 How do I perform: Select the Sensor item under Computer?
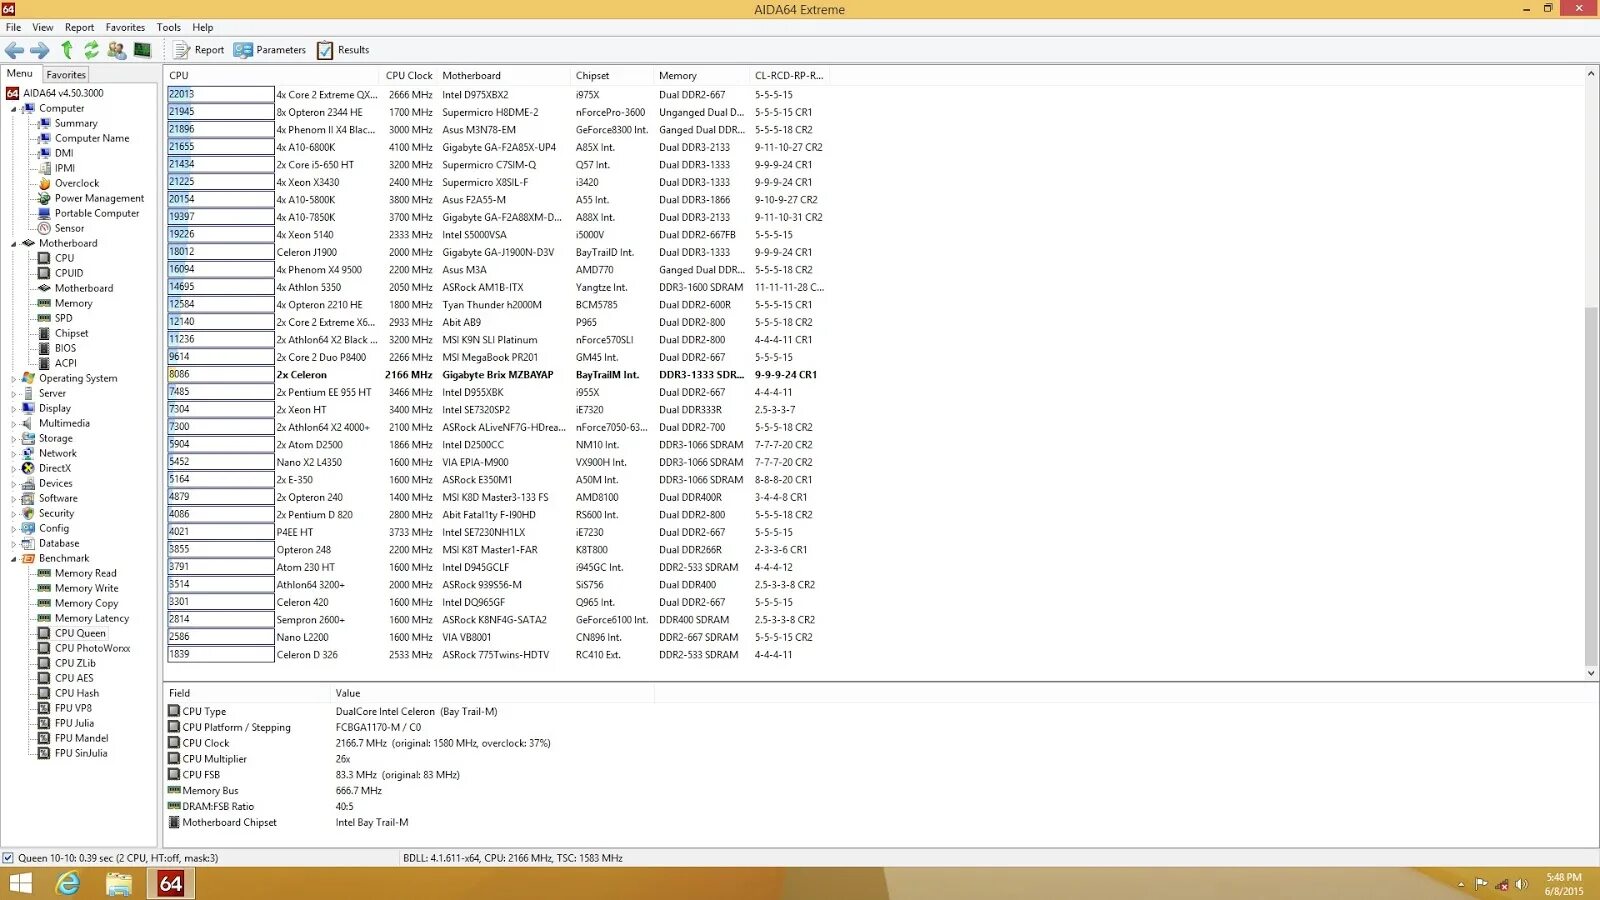(x=69, y=228)
